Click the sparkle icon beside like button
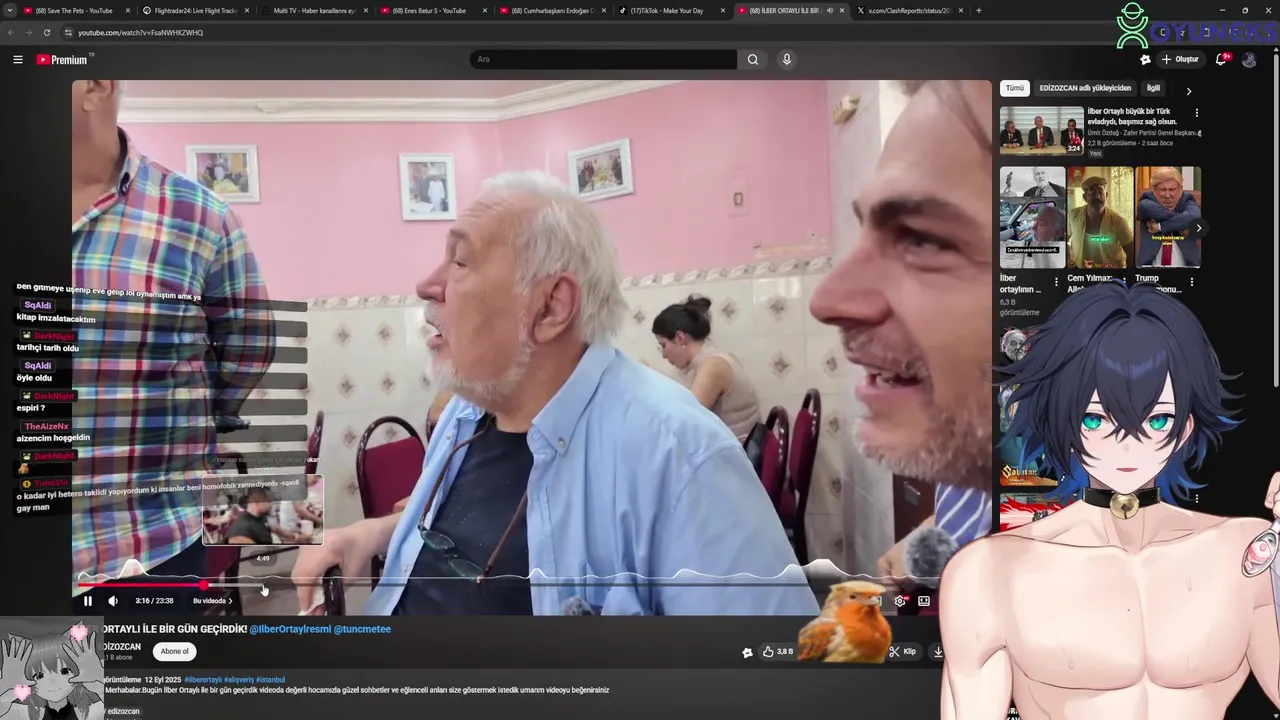 tap(747, 652)
